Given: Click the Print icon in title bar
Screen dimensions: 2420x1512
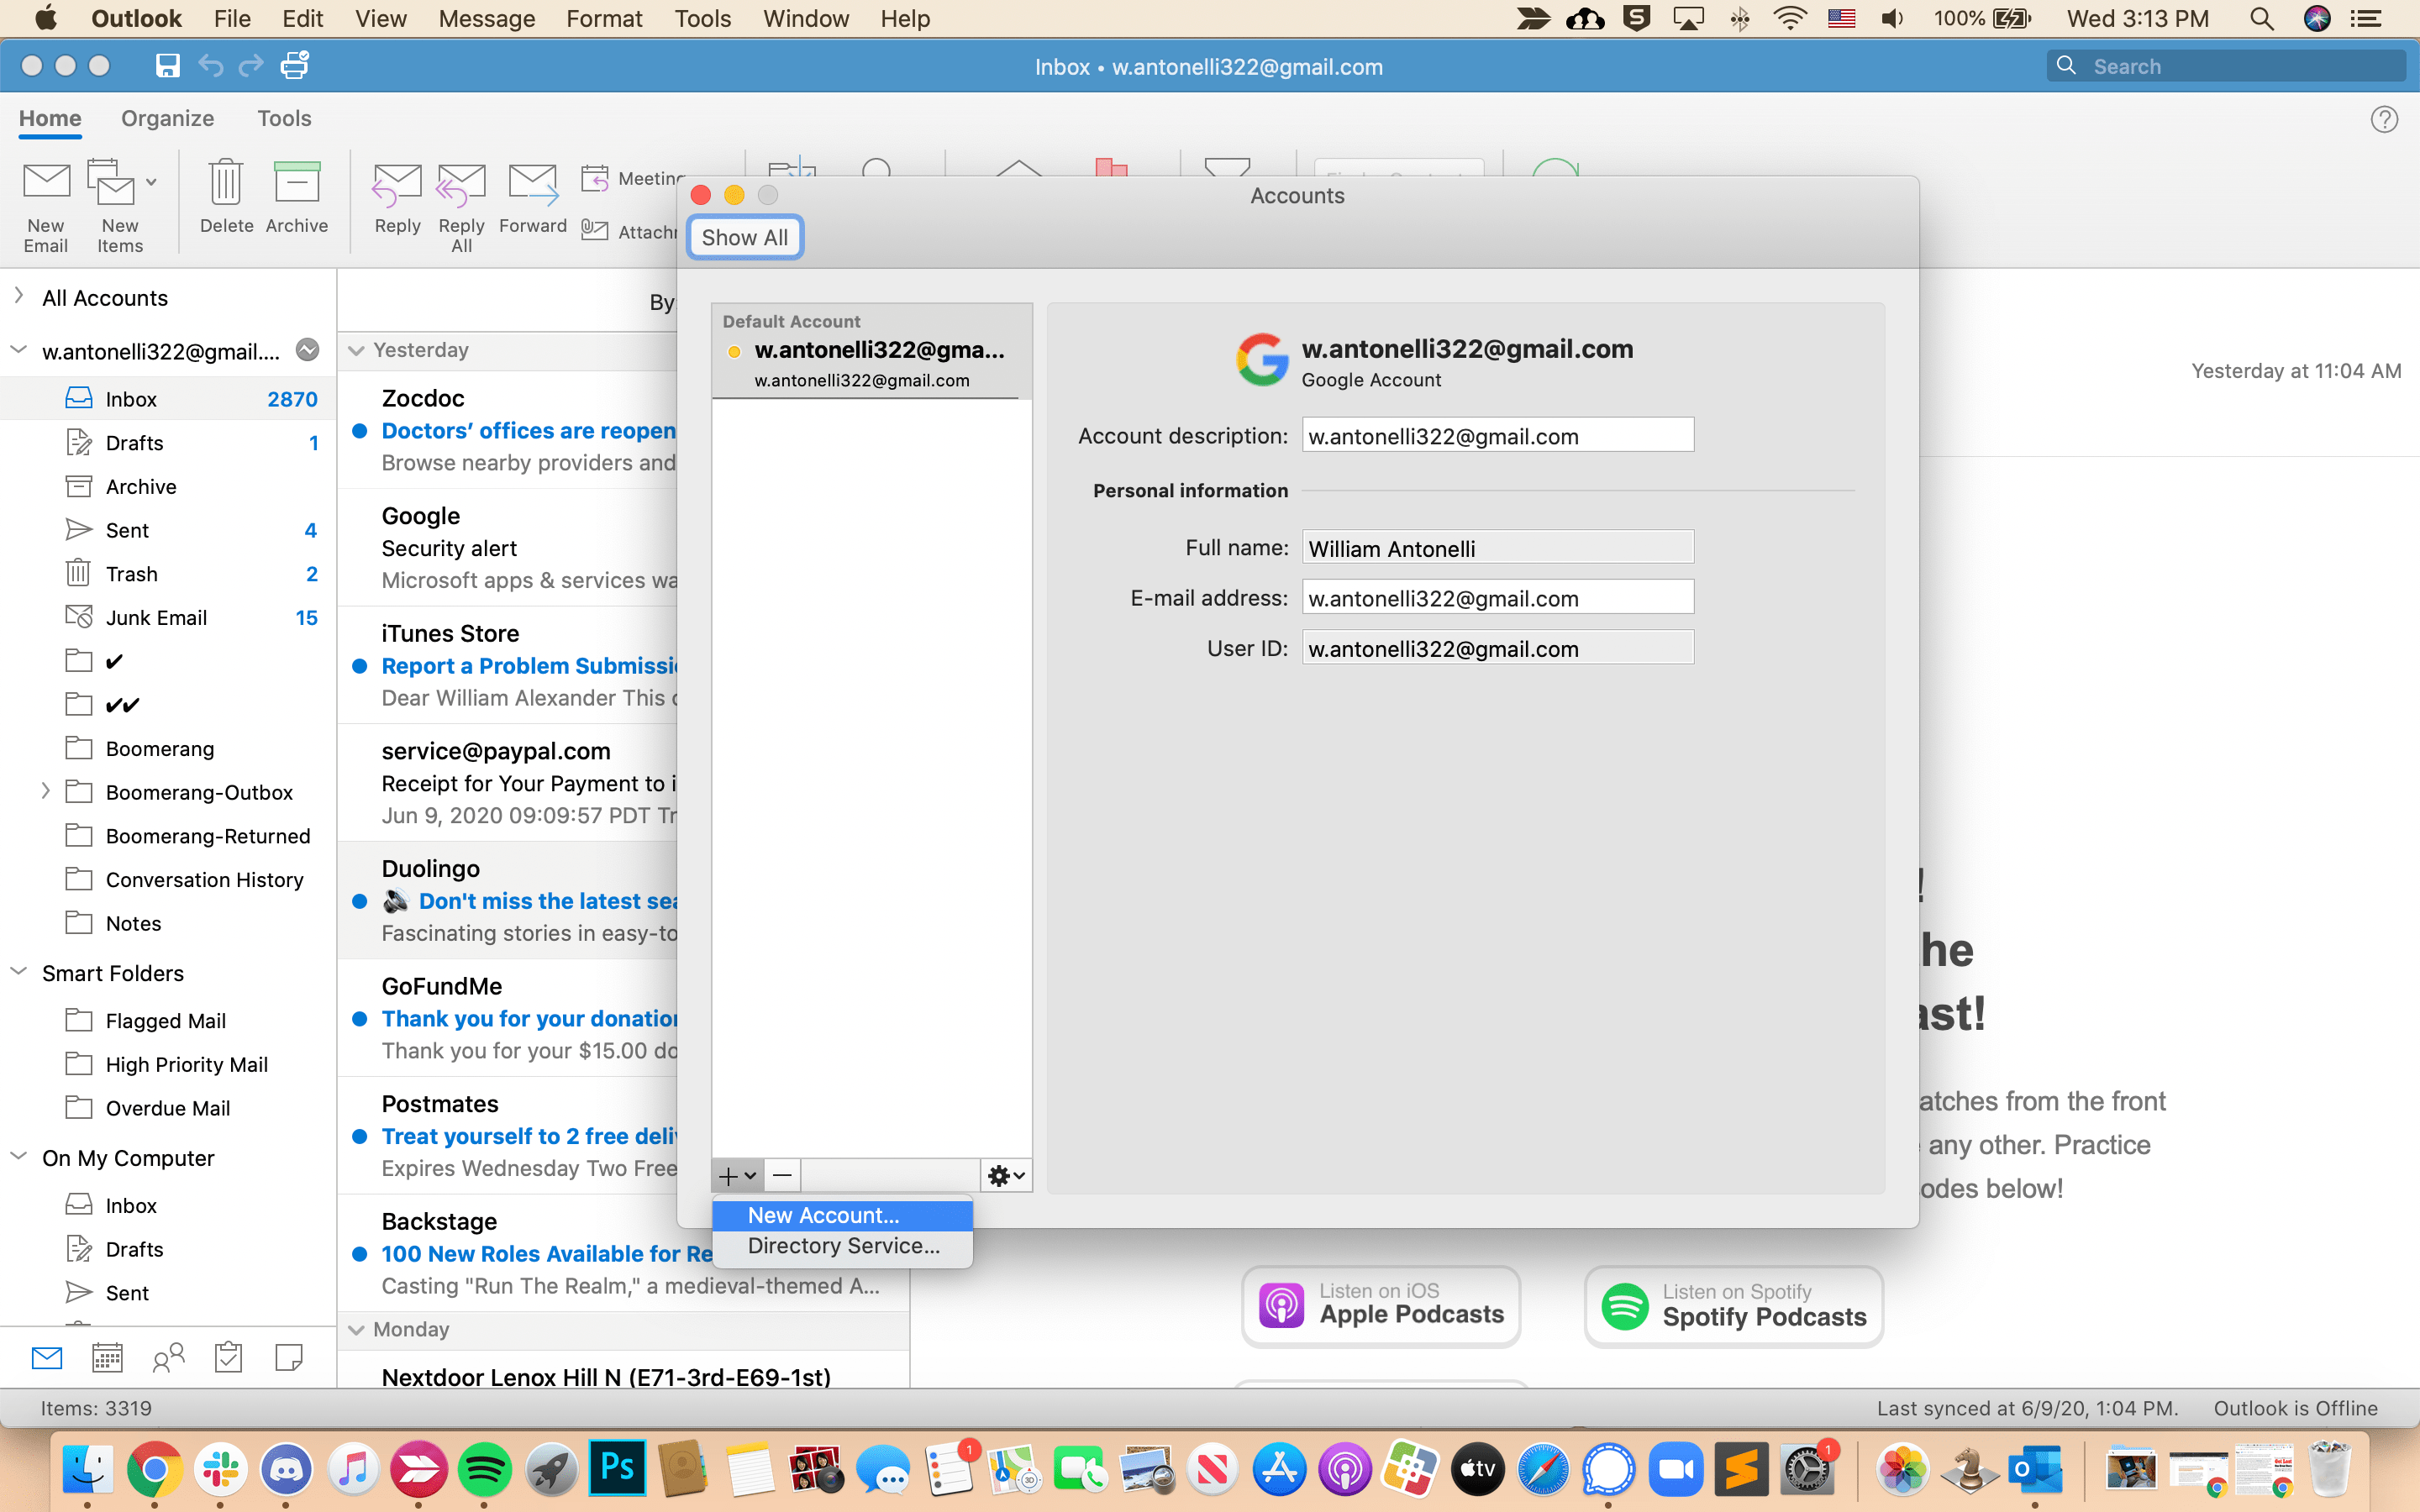Looking at the screenshot, I should point(294,66).
